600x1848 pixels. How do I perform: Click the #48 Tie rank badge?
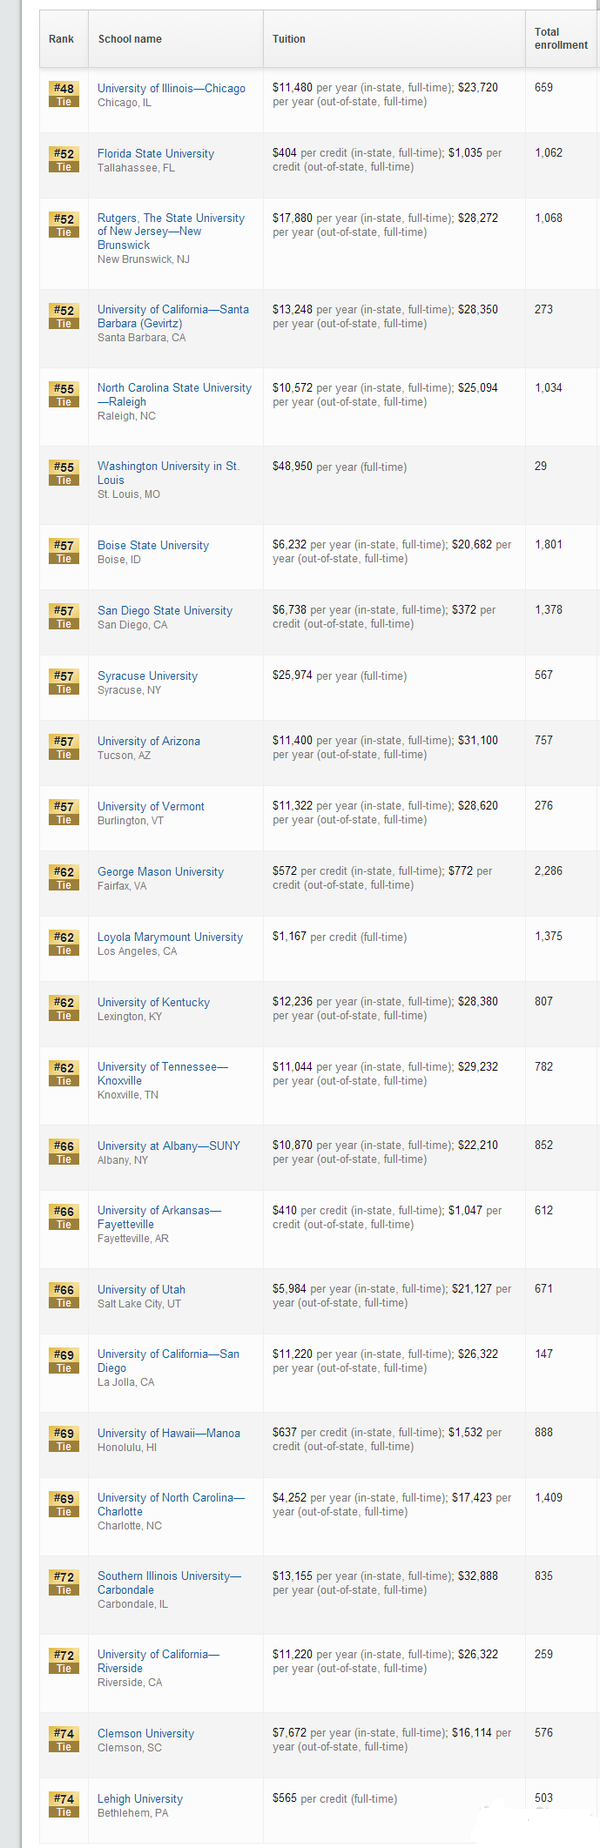(x=64, y=94)
